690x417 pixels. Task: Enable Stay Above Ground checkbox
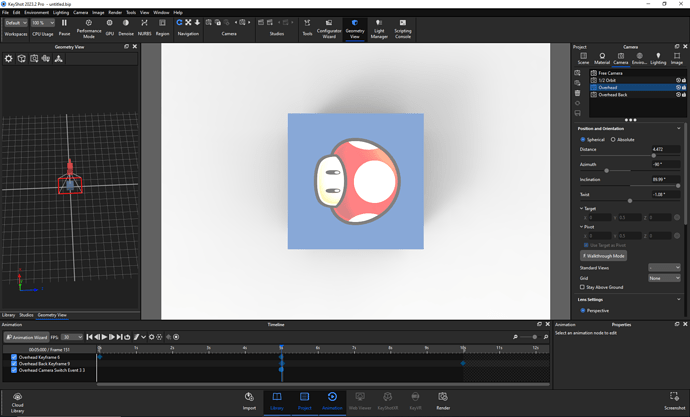click(582, 287)
